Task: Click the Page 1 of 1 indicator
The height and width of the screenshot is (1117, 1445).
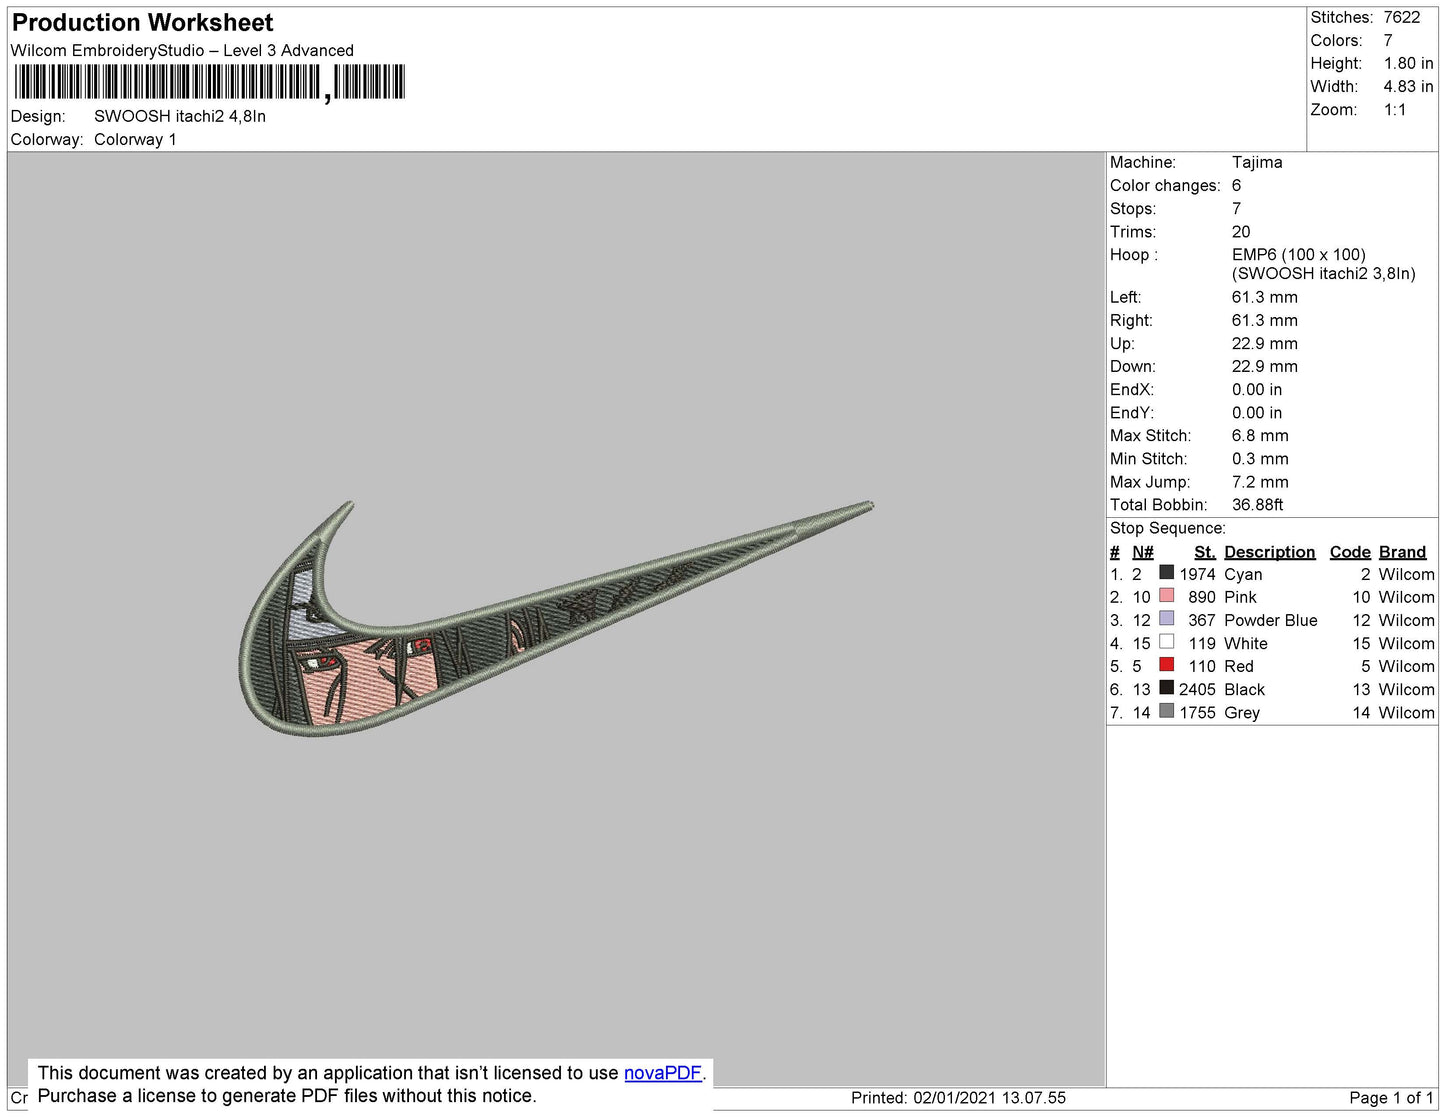Action: point(1391,1098)
